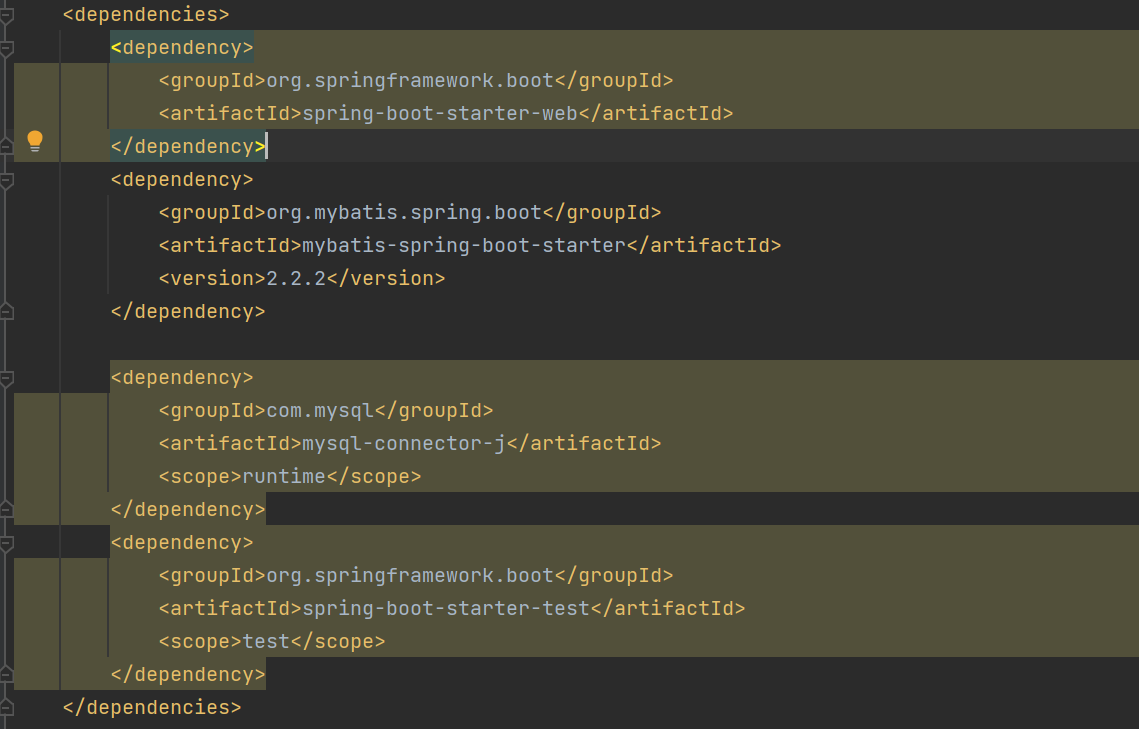Click the runtime scope value
1139x729 pixels.
(x=284, y=476)
